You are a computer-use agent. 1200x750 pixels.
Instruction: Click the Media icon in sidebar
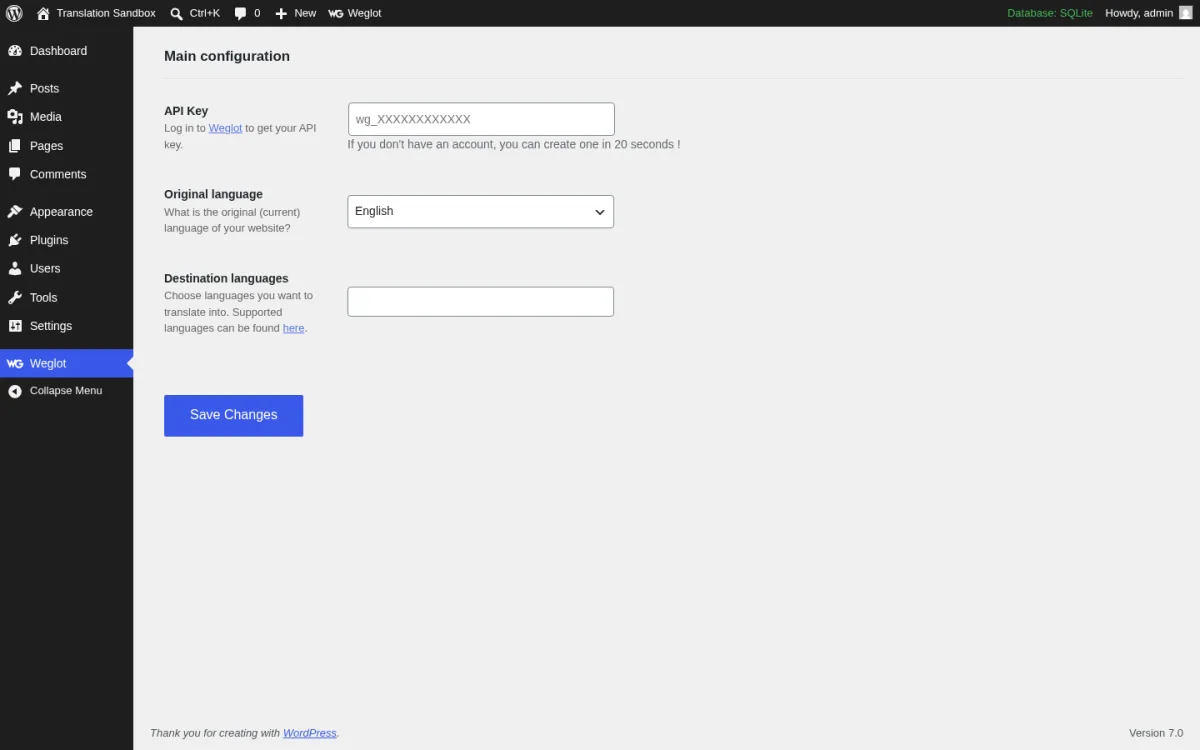[15, 117]
